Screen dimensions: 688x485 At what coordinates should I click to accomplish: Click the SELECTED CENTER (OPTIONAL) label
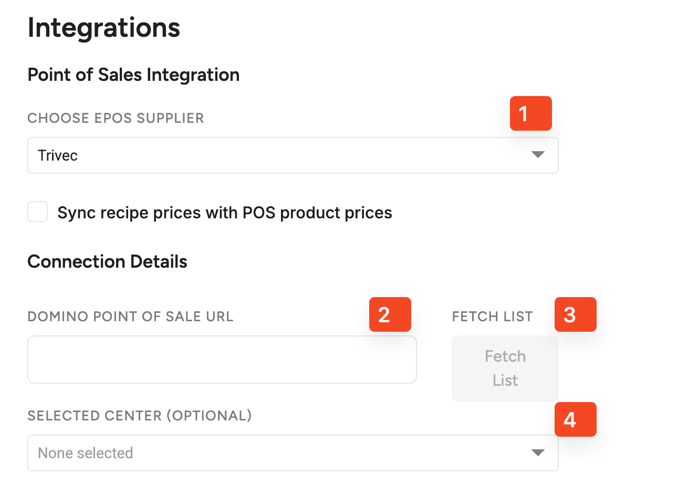pos(139,416)
